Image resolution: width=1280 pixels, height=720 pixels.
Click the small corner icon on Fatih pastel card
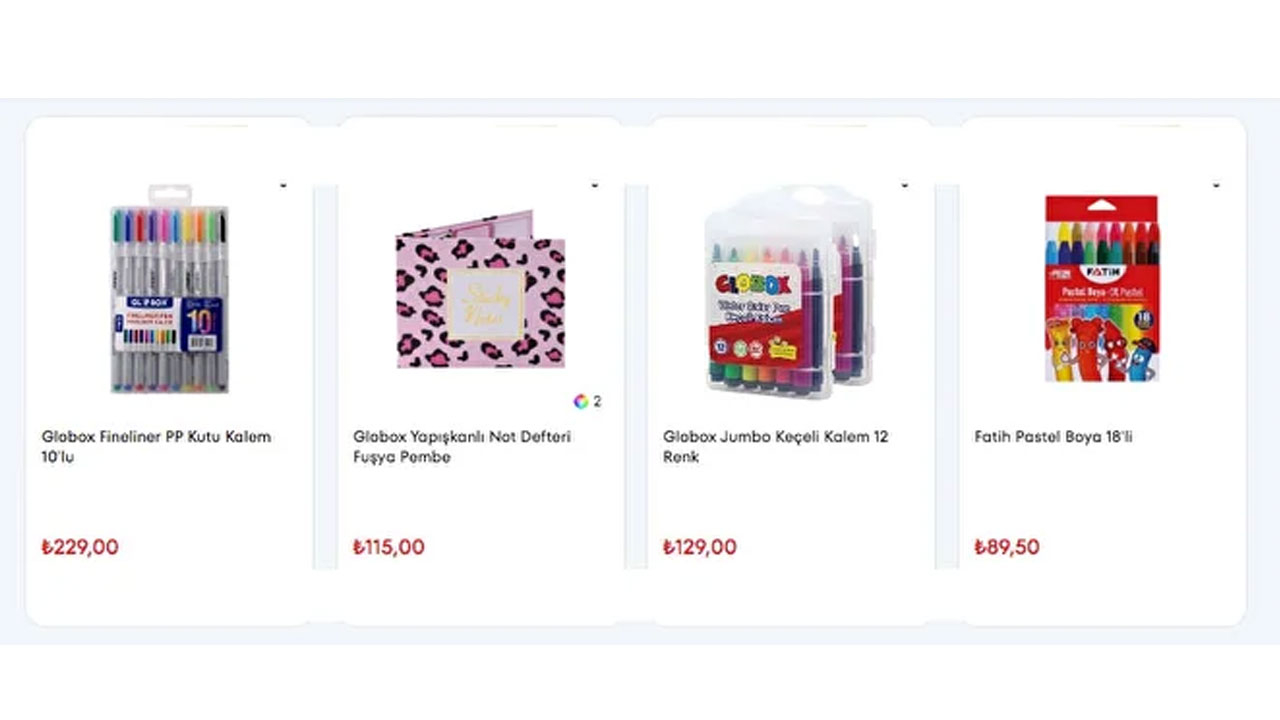(x=1217, y=185)
